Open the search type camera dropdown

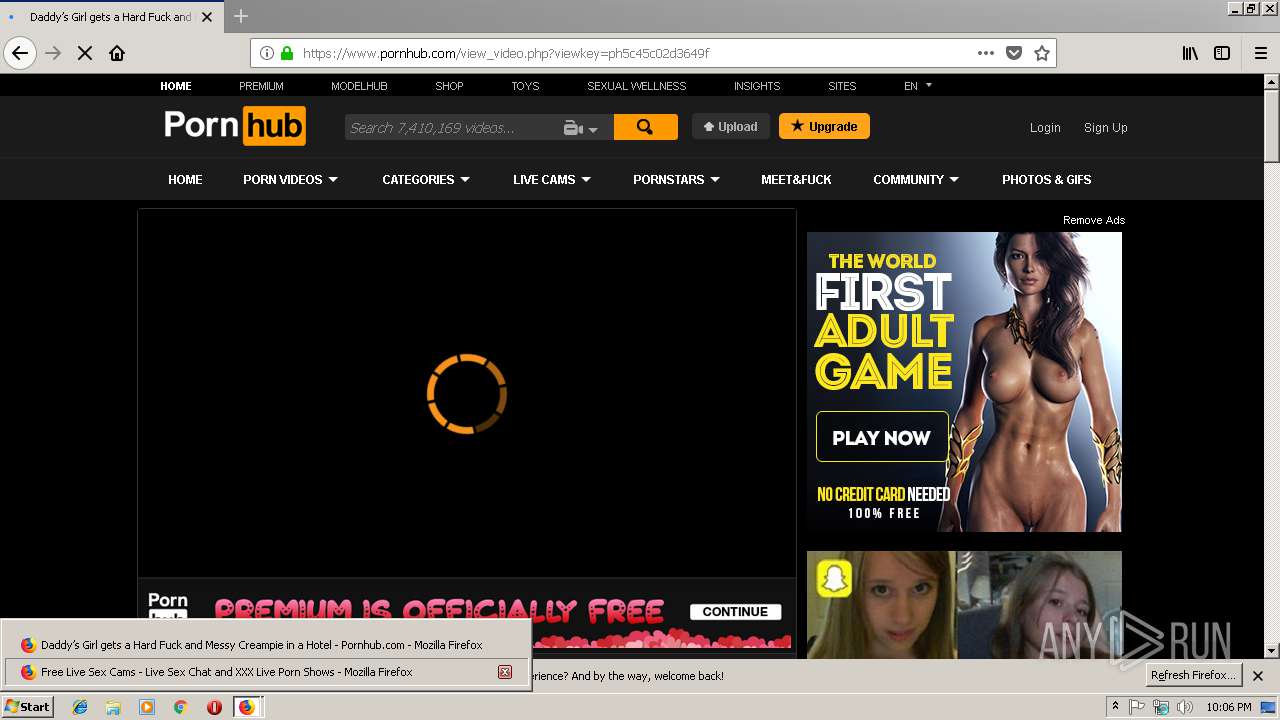pyautogui.click(x=580, y=128)
